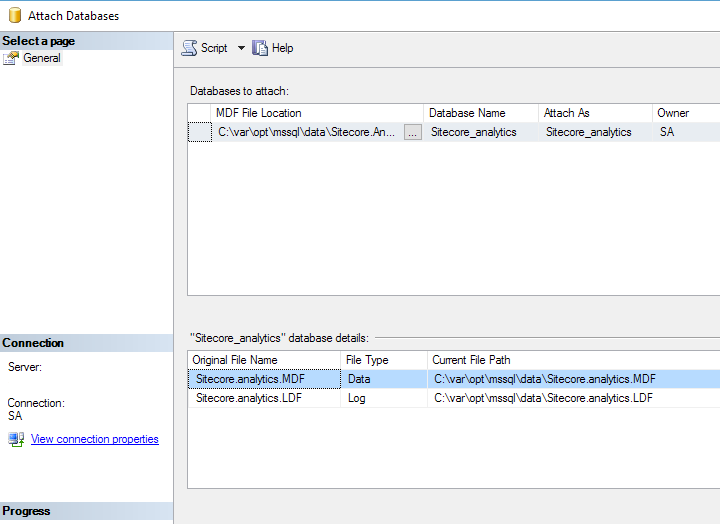Click the File Type column header

click(x=383, y=360)
